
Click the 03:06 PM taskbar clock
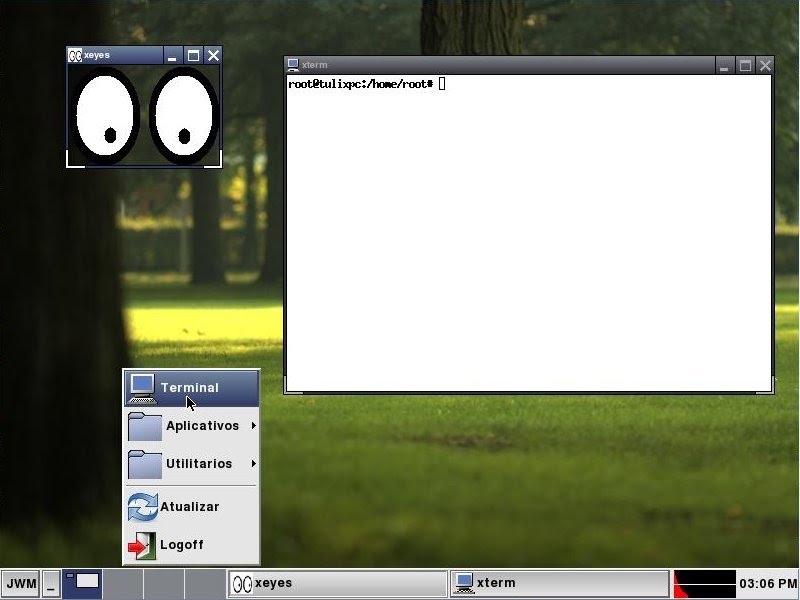[x=768, y=583]
